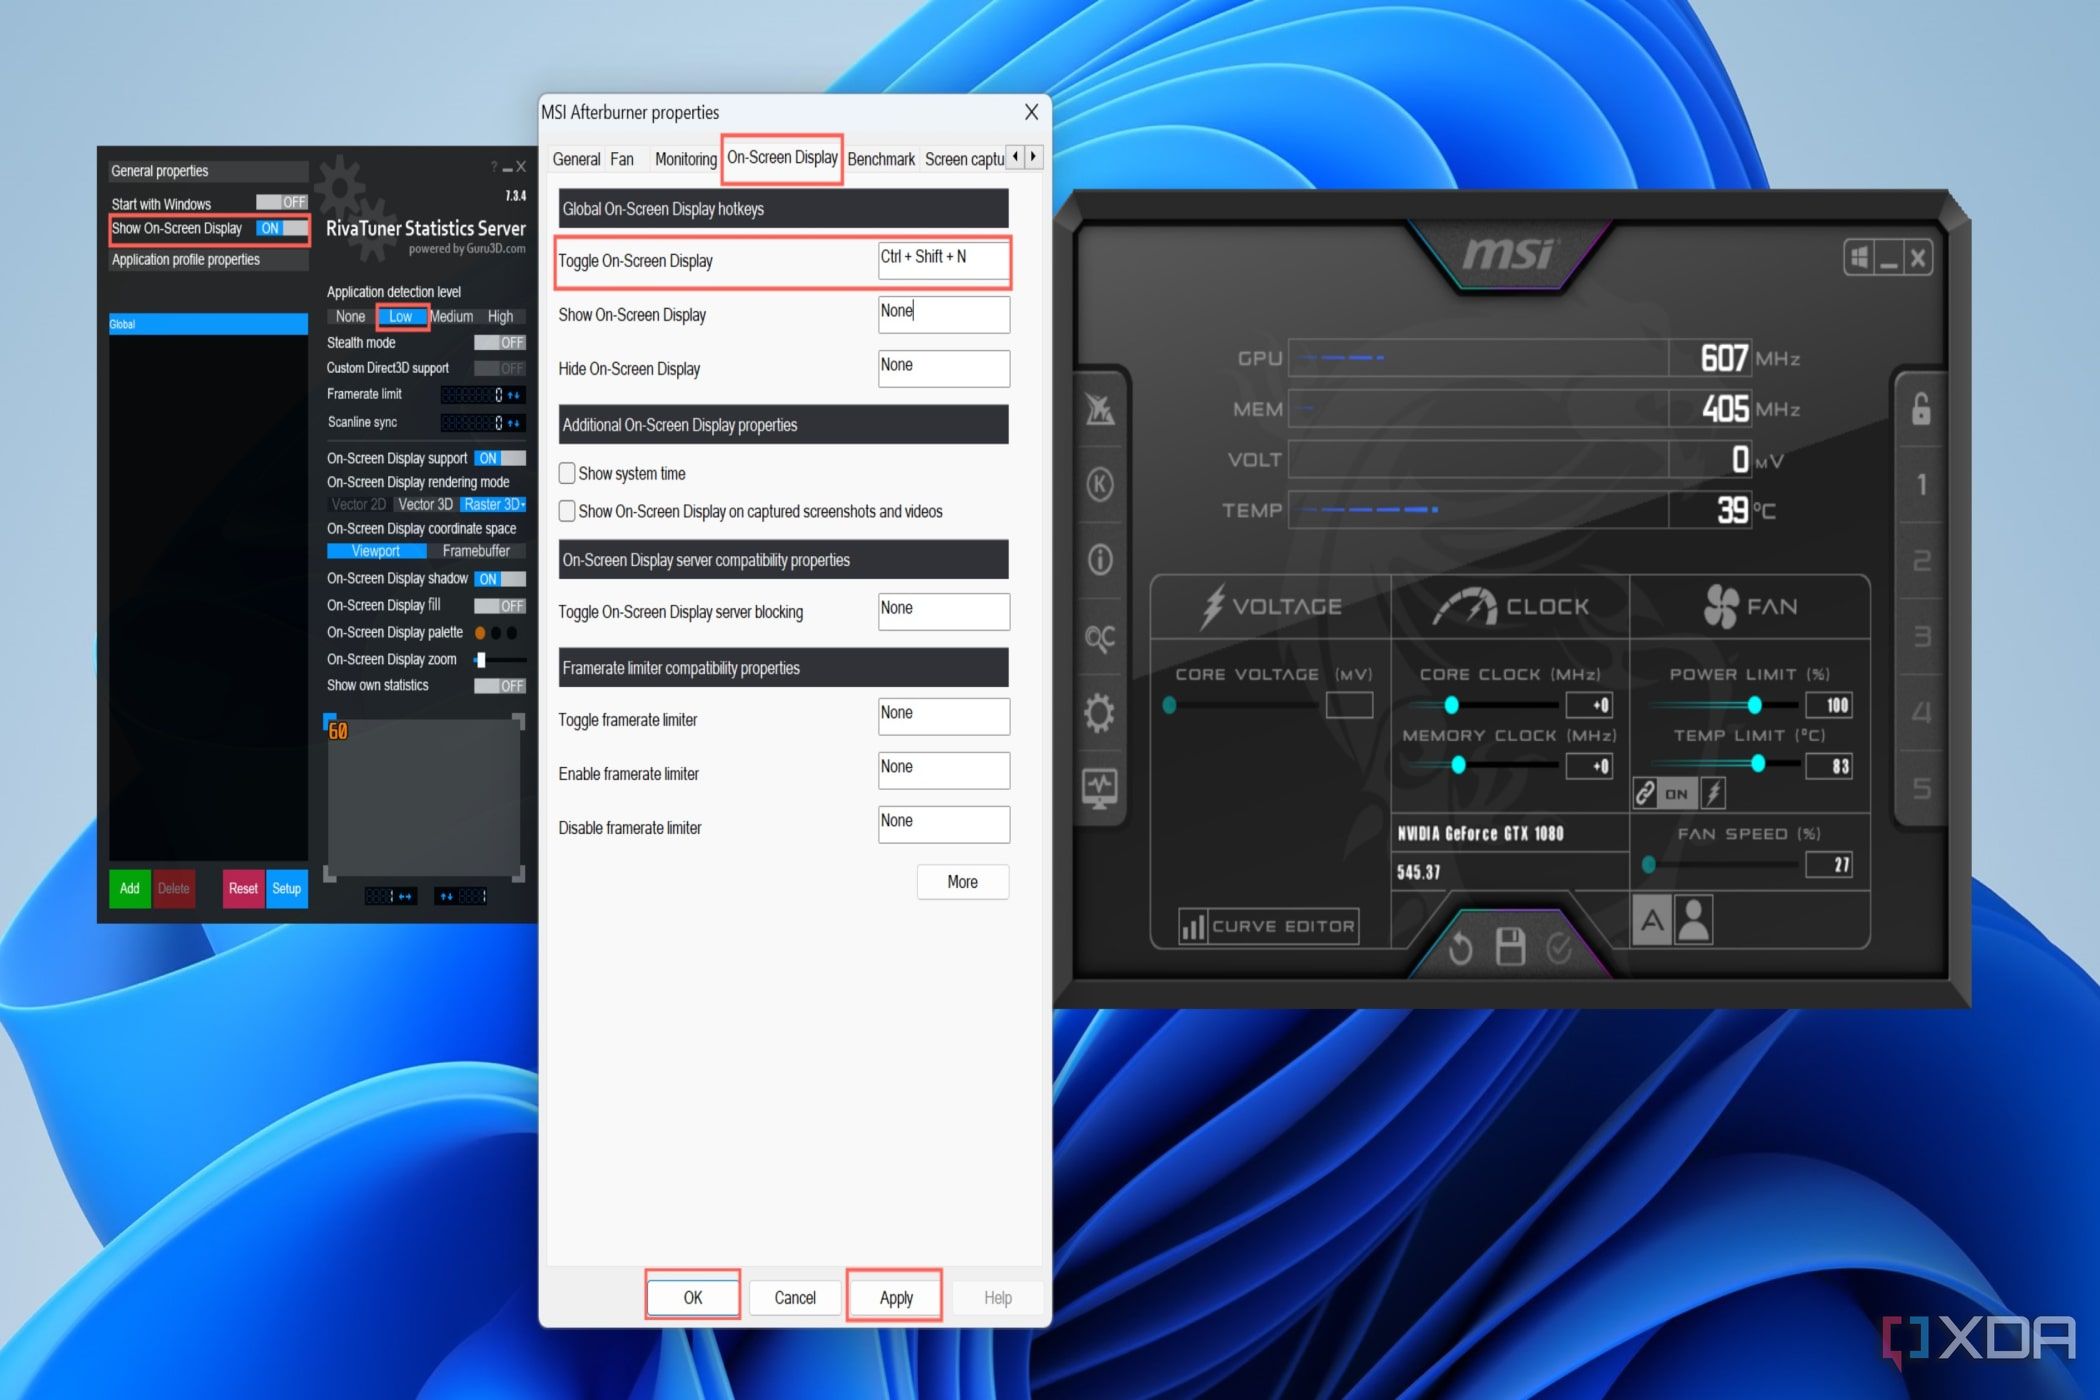
Task: Select Viewport coordinate space
Action: tap(376, 551)
